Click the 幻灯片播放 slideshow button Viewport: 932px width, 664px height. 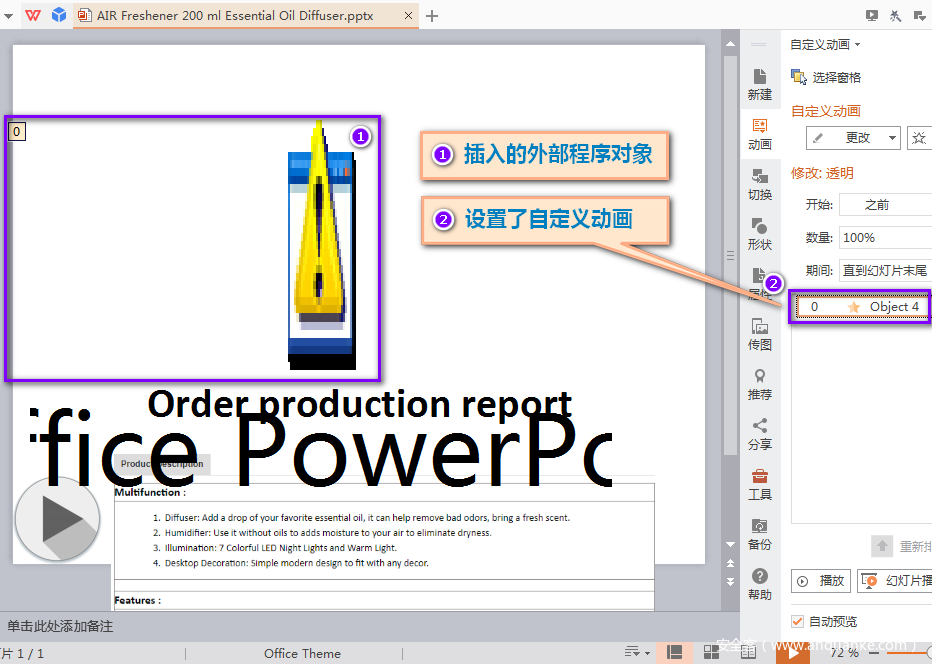(x=893, y=580)
